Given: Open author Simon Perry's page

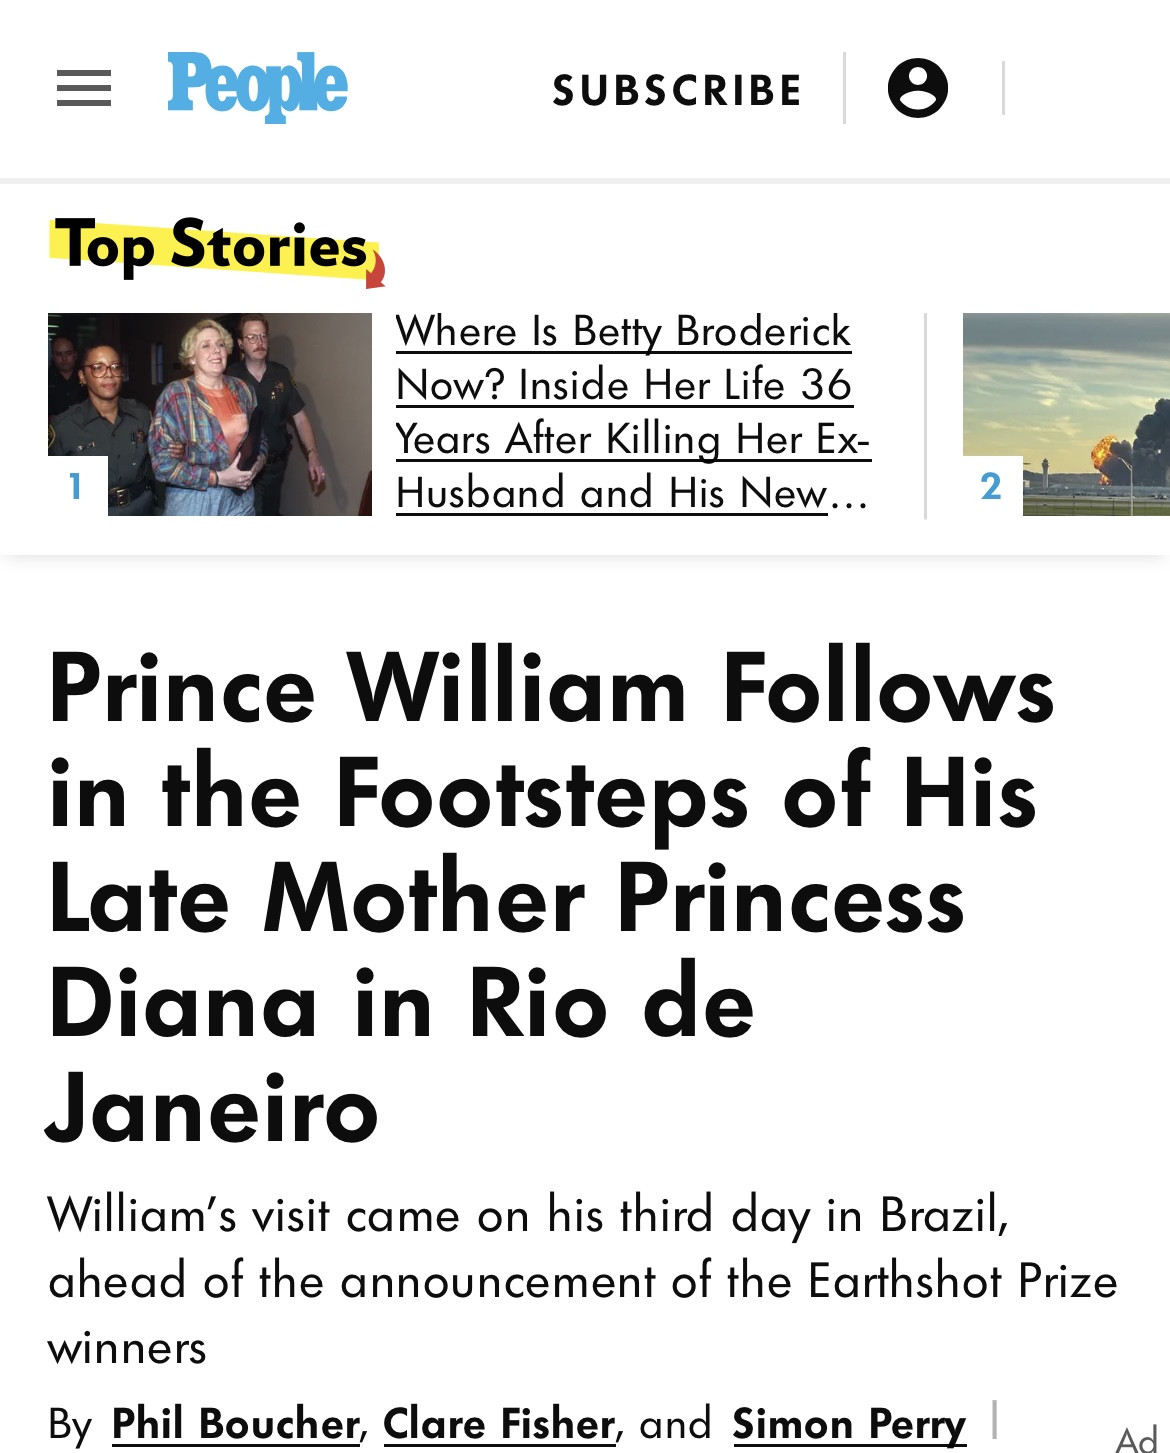Looking at the screenshot, I should click(849, 1423).
